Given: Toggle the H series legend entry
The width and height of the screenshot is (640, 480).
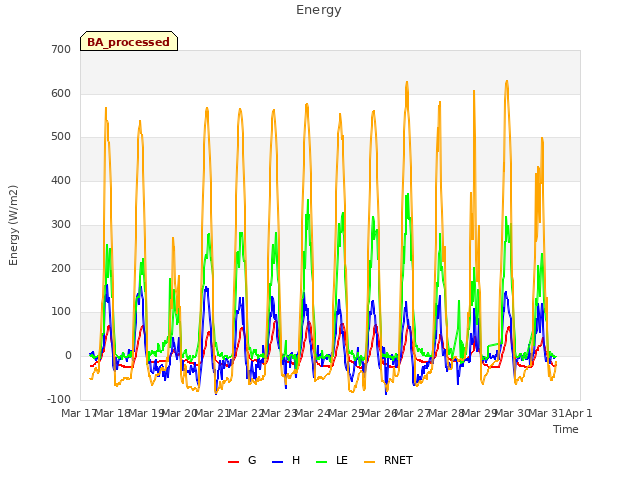Looking at the screenshot, I should [x=286, y=460].
